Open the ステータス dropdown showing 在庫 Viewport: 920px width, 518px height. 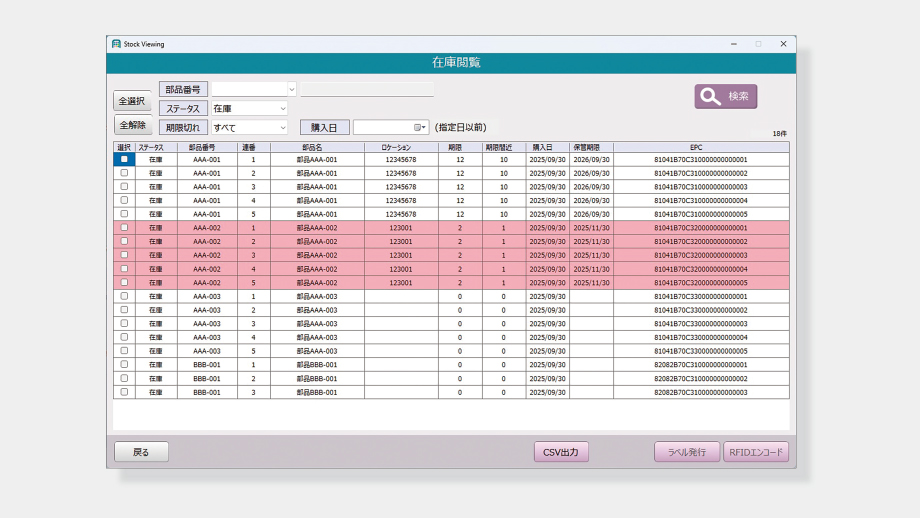[x=283, y=108]
